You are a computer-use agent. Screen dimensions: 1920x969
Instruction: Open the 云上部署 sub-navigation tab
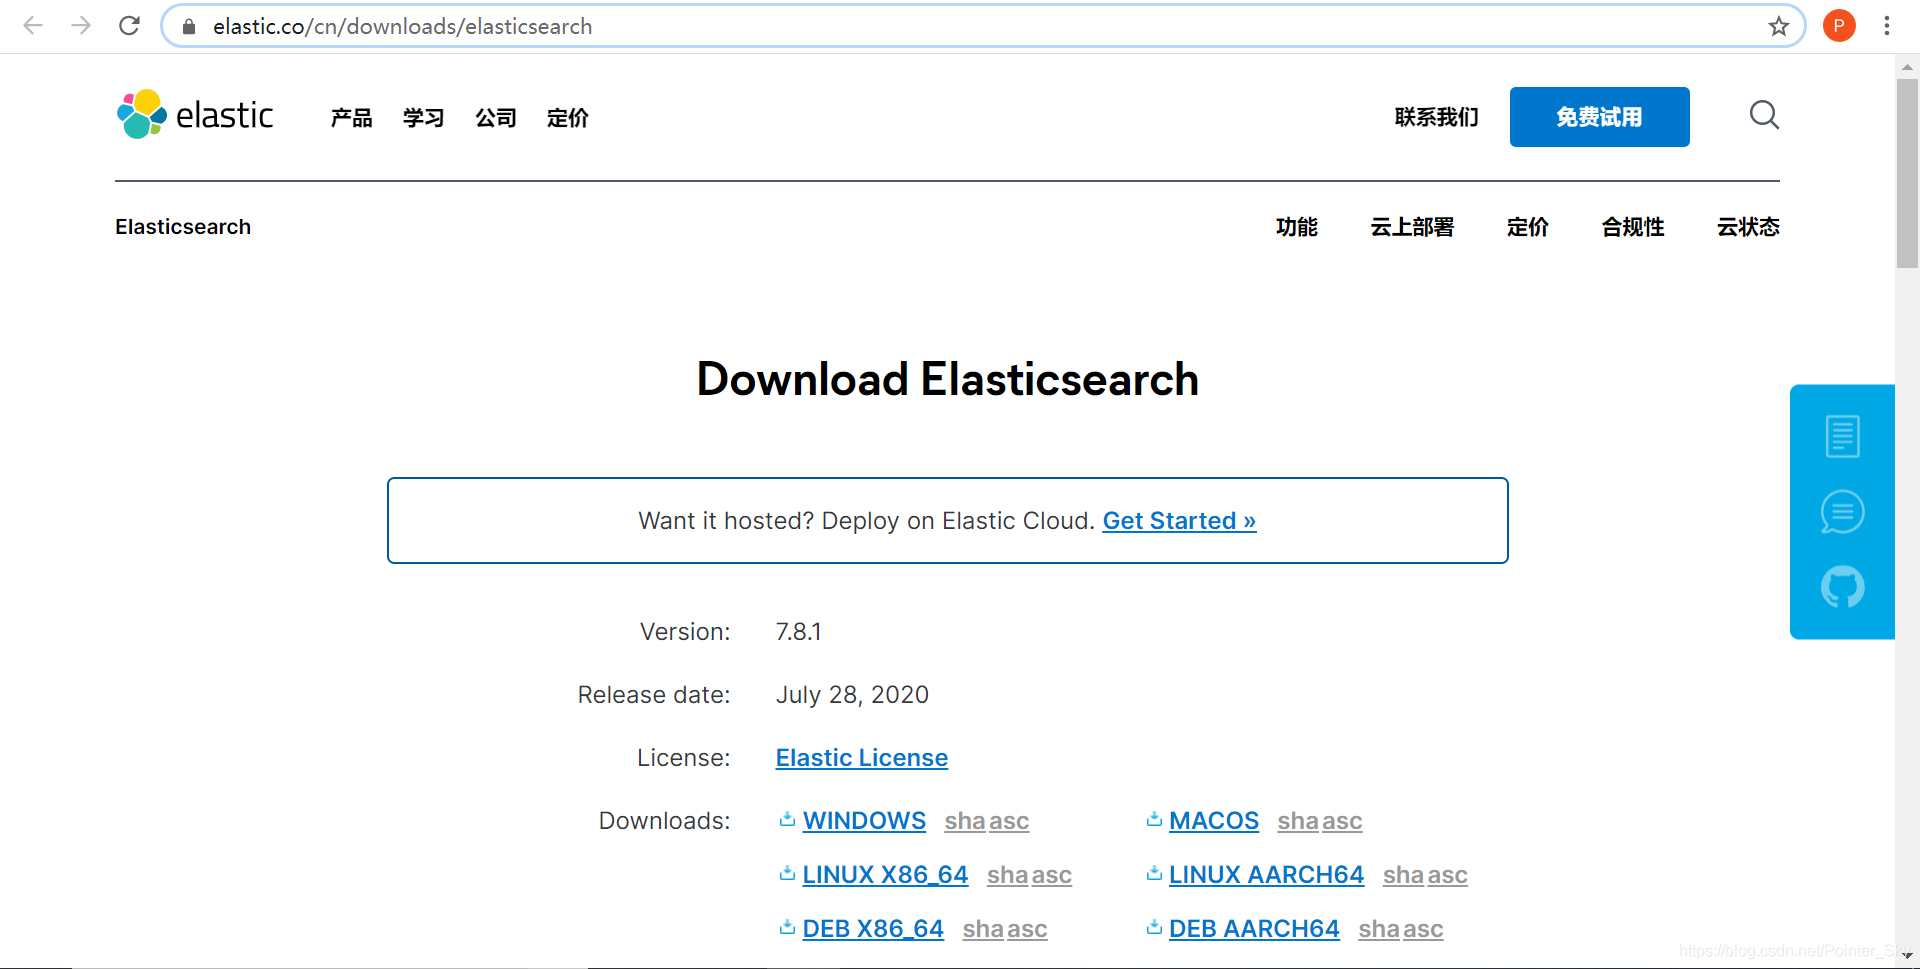click(1412, 227)
